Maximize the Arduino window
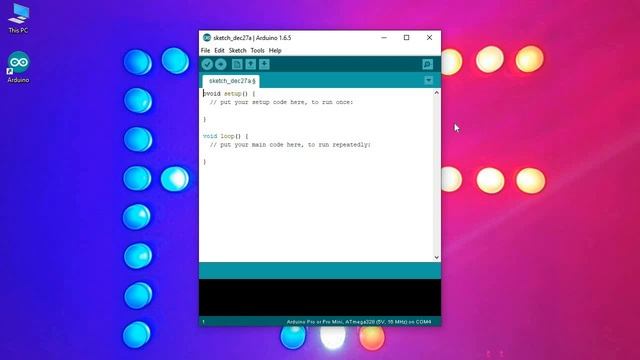Screen dimensions: 640x360 407,38
